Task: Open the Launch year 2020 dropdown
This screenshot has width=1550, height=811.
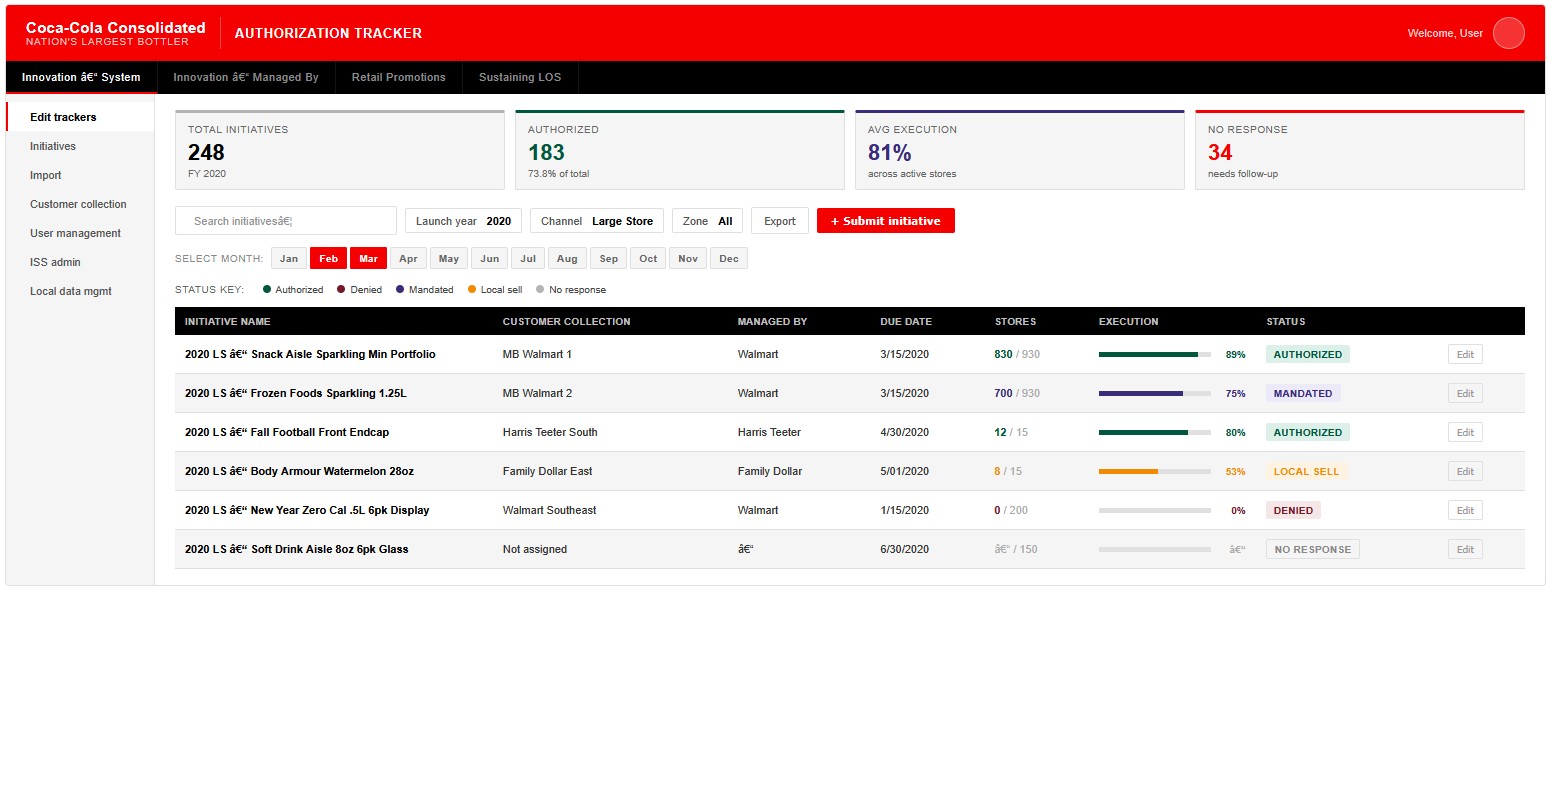Action: (463, 221)
